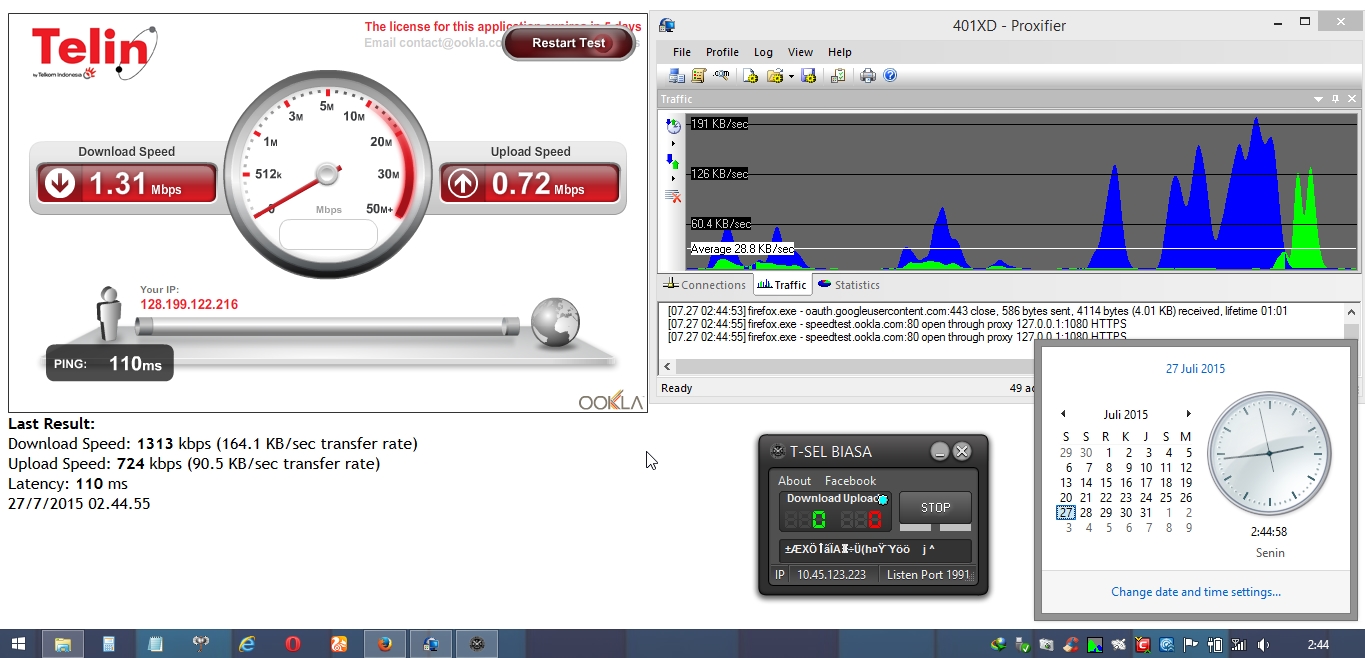Click the Proxification Rules toolbar icon in Proxifier

(x=699, y=76)
